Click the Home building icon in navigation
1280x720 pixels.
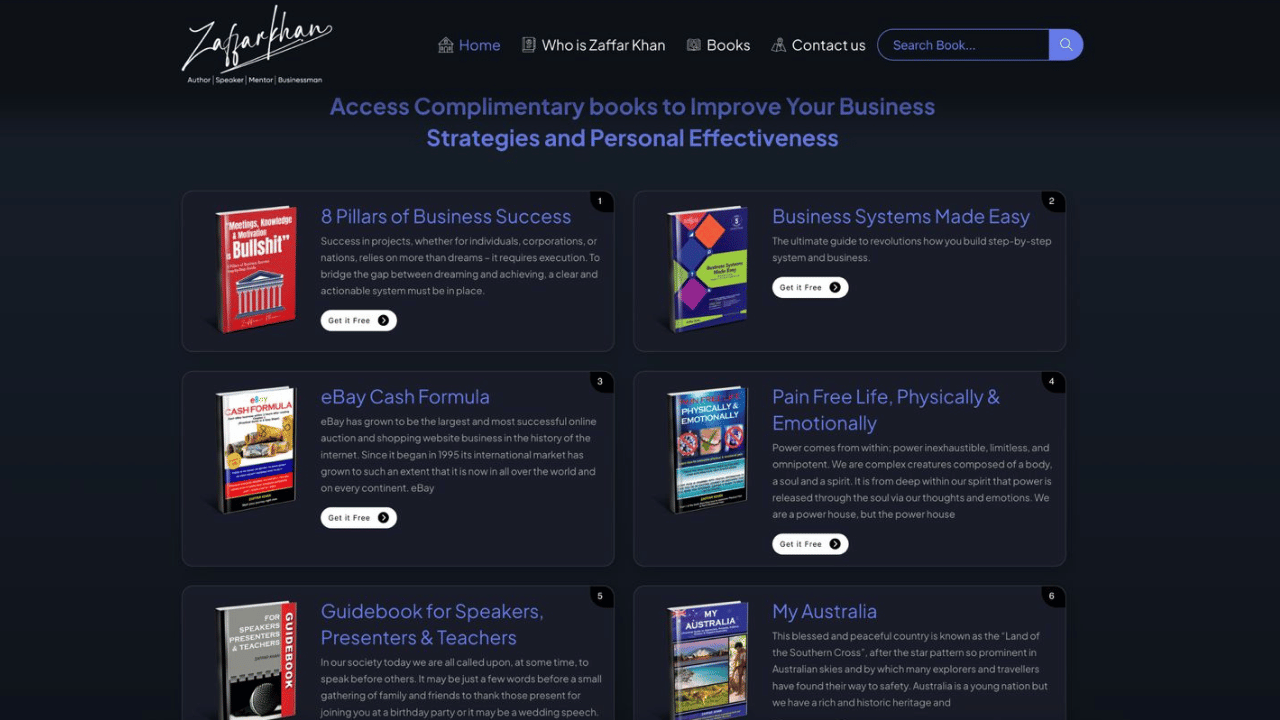tap(446, 45)
